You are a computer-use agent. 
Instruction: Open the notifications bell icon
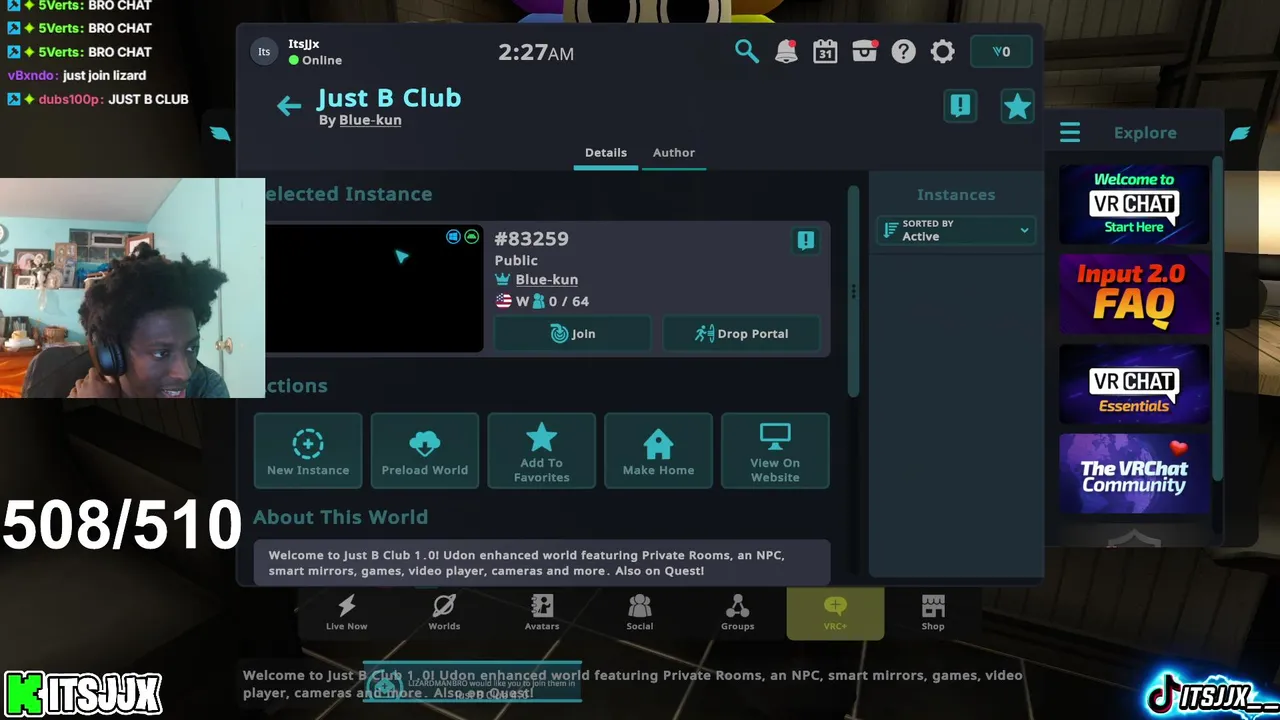pos(787,51)
